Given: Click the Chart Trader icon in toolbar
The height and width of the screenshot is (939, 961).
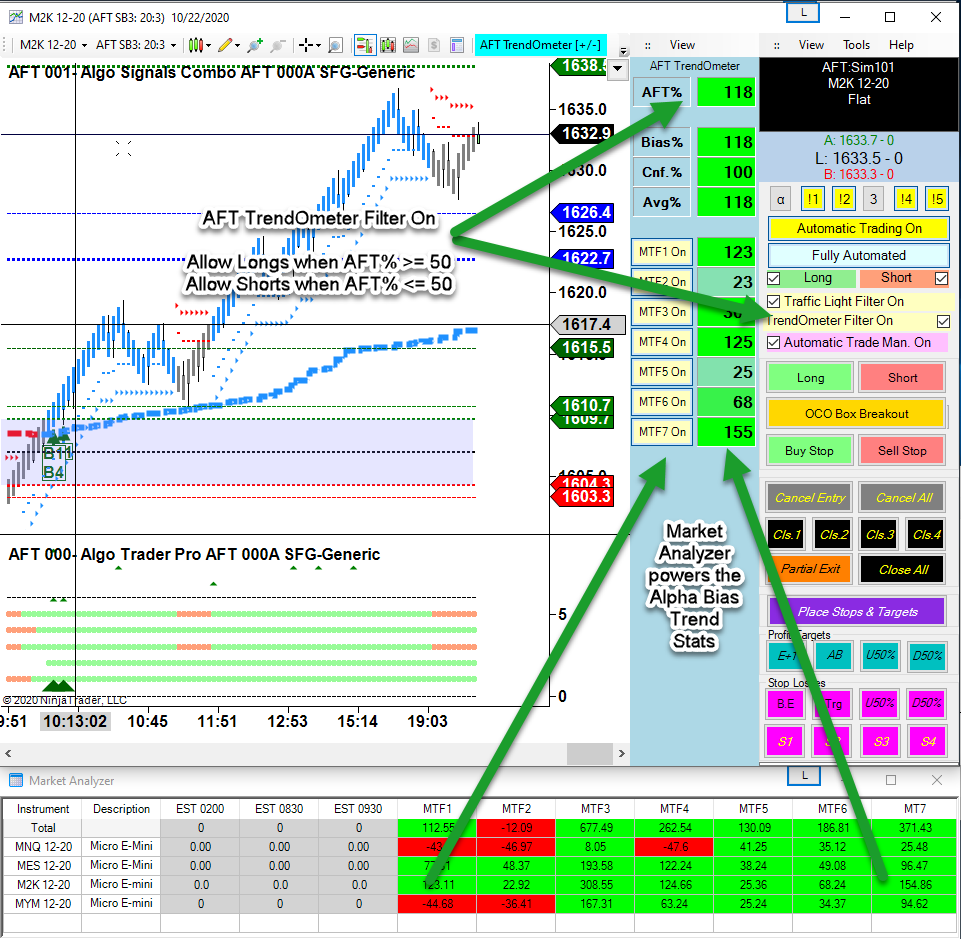Looking at the screenshot, I should coord(364,45).
